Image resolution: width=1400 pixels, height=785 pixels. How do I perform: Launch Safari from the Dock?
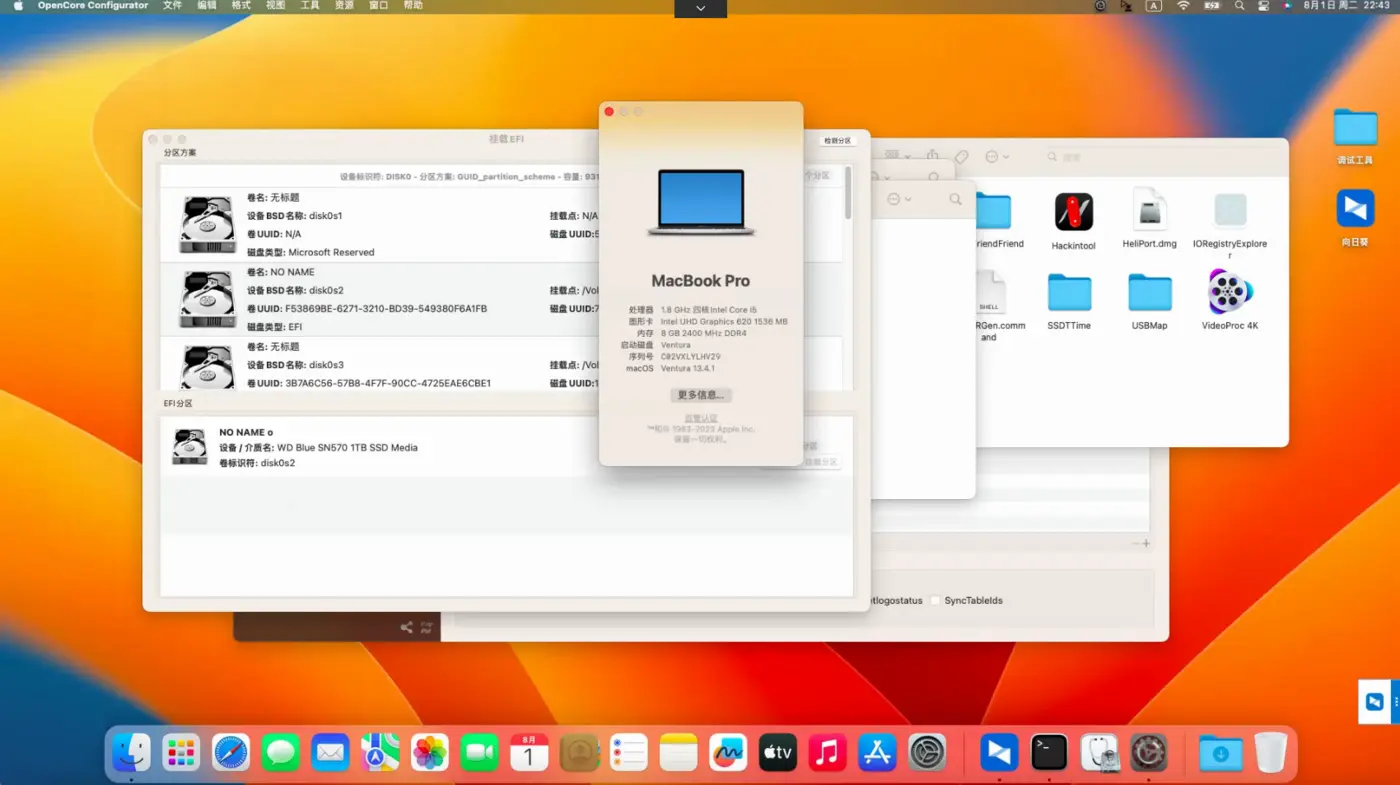(231, 752)
